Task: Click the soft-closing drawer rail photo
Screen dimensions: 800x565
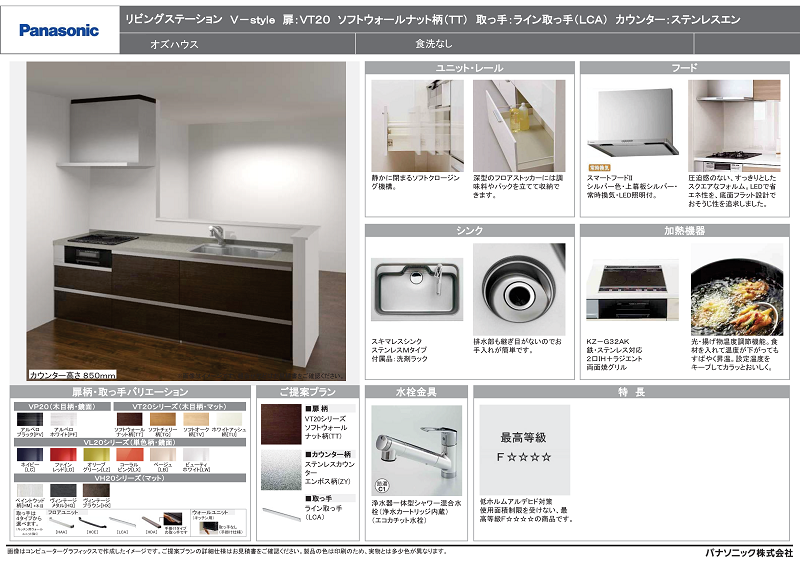Action: (x=417, y=126)
